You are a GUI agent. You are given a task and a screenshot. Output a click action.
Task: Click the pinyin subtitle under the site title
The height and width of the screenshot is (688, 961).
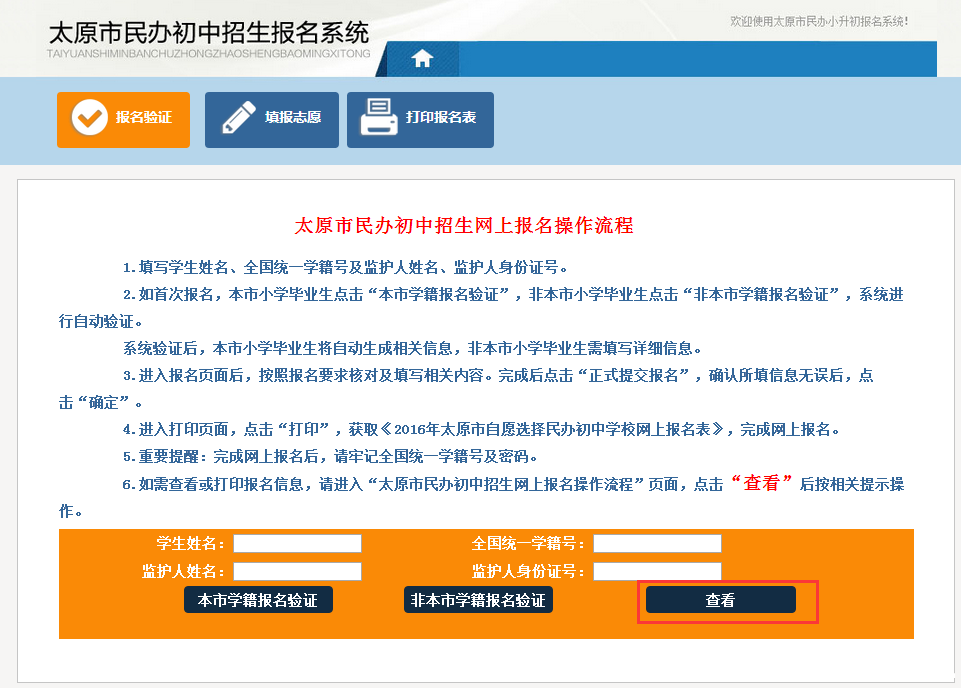[x=208, y=53]
